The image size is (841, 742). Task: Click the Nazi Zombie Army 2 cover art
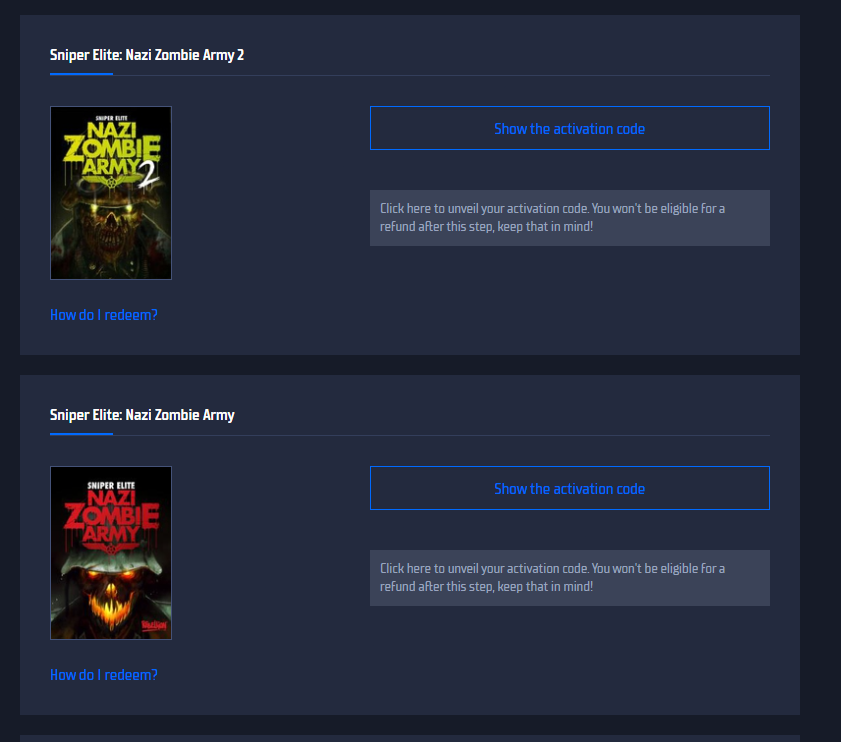click(x=111, y=193)
